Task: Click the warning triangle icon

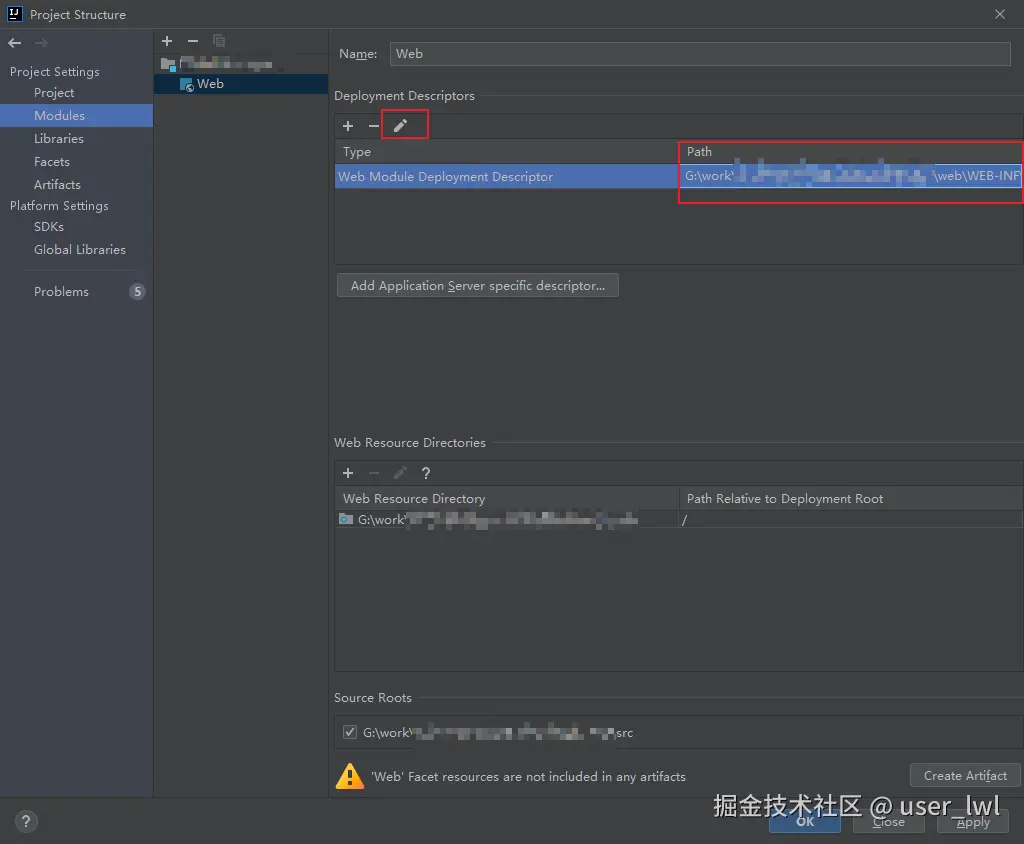Action: pyautogui.click(x=350, y=776)
